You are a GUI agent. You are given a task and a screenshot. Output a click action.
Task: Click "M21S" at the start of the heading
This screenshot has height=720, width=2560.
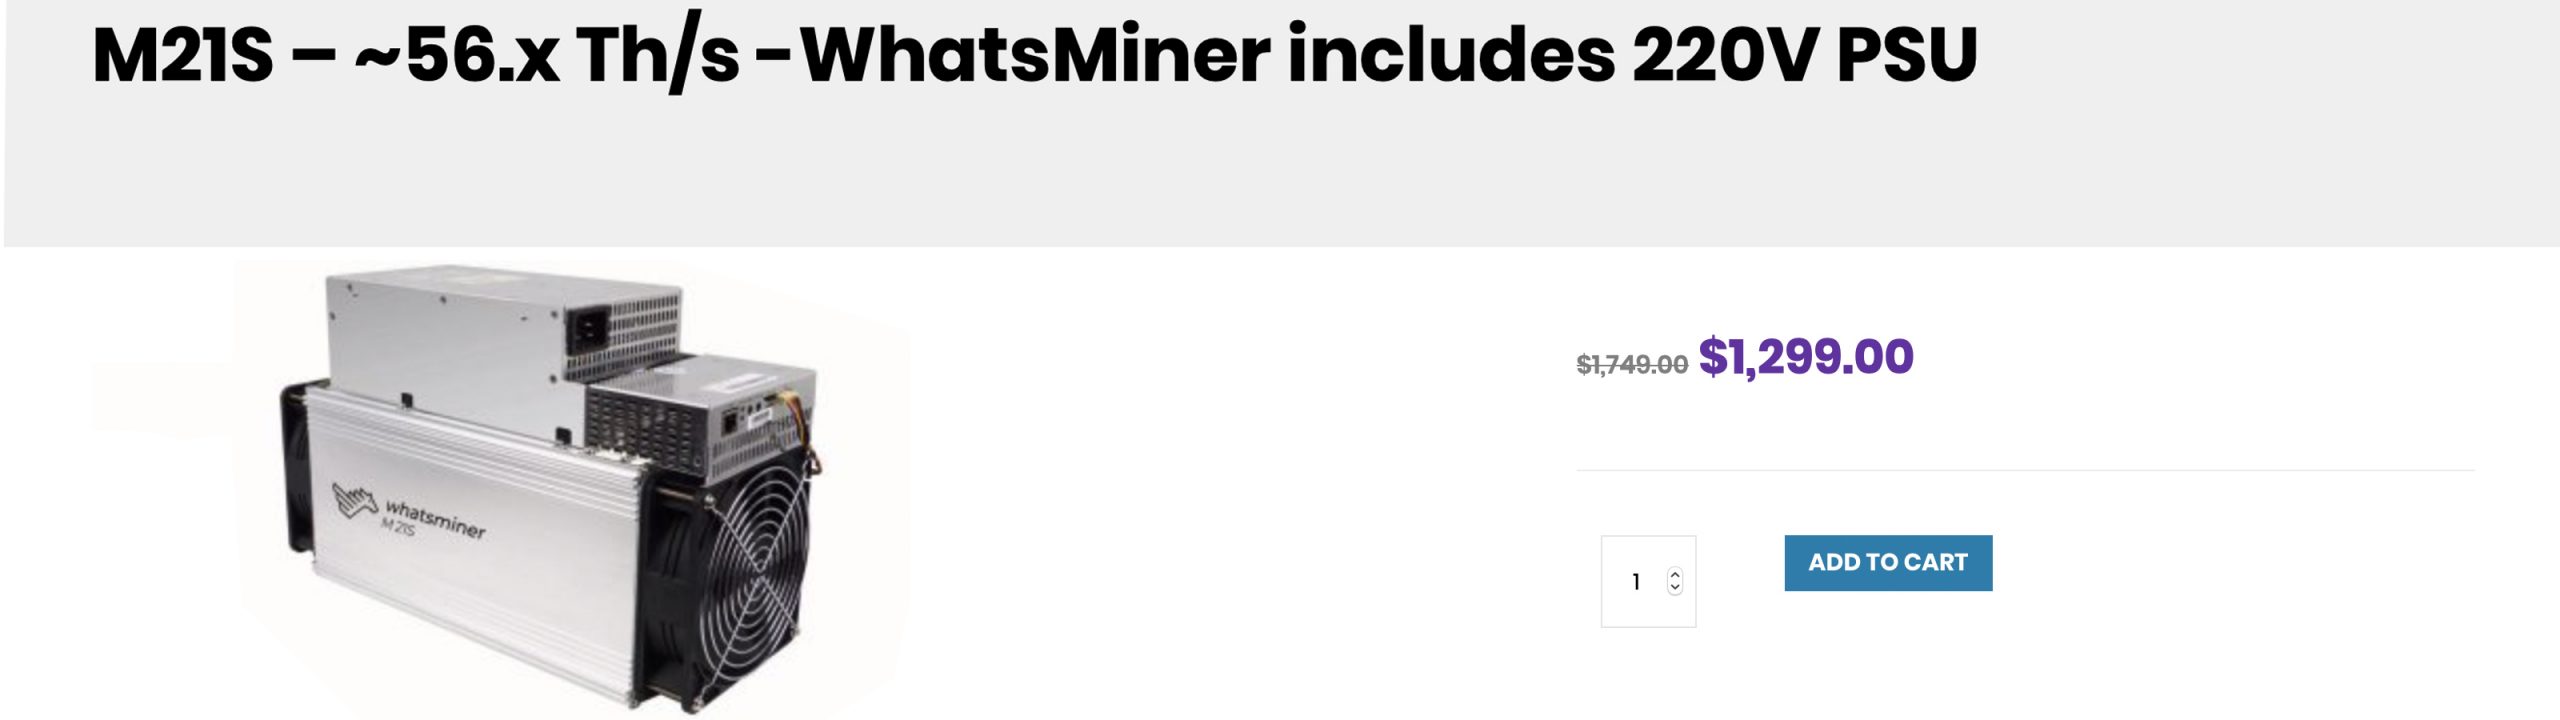click(182, 55)
